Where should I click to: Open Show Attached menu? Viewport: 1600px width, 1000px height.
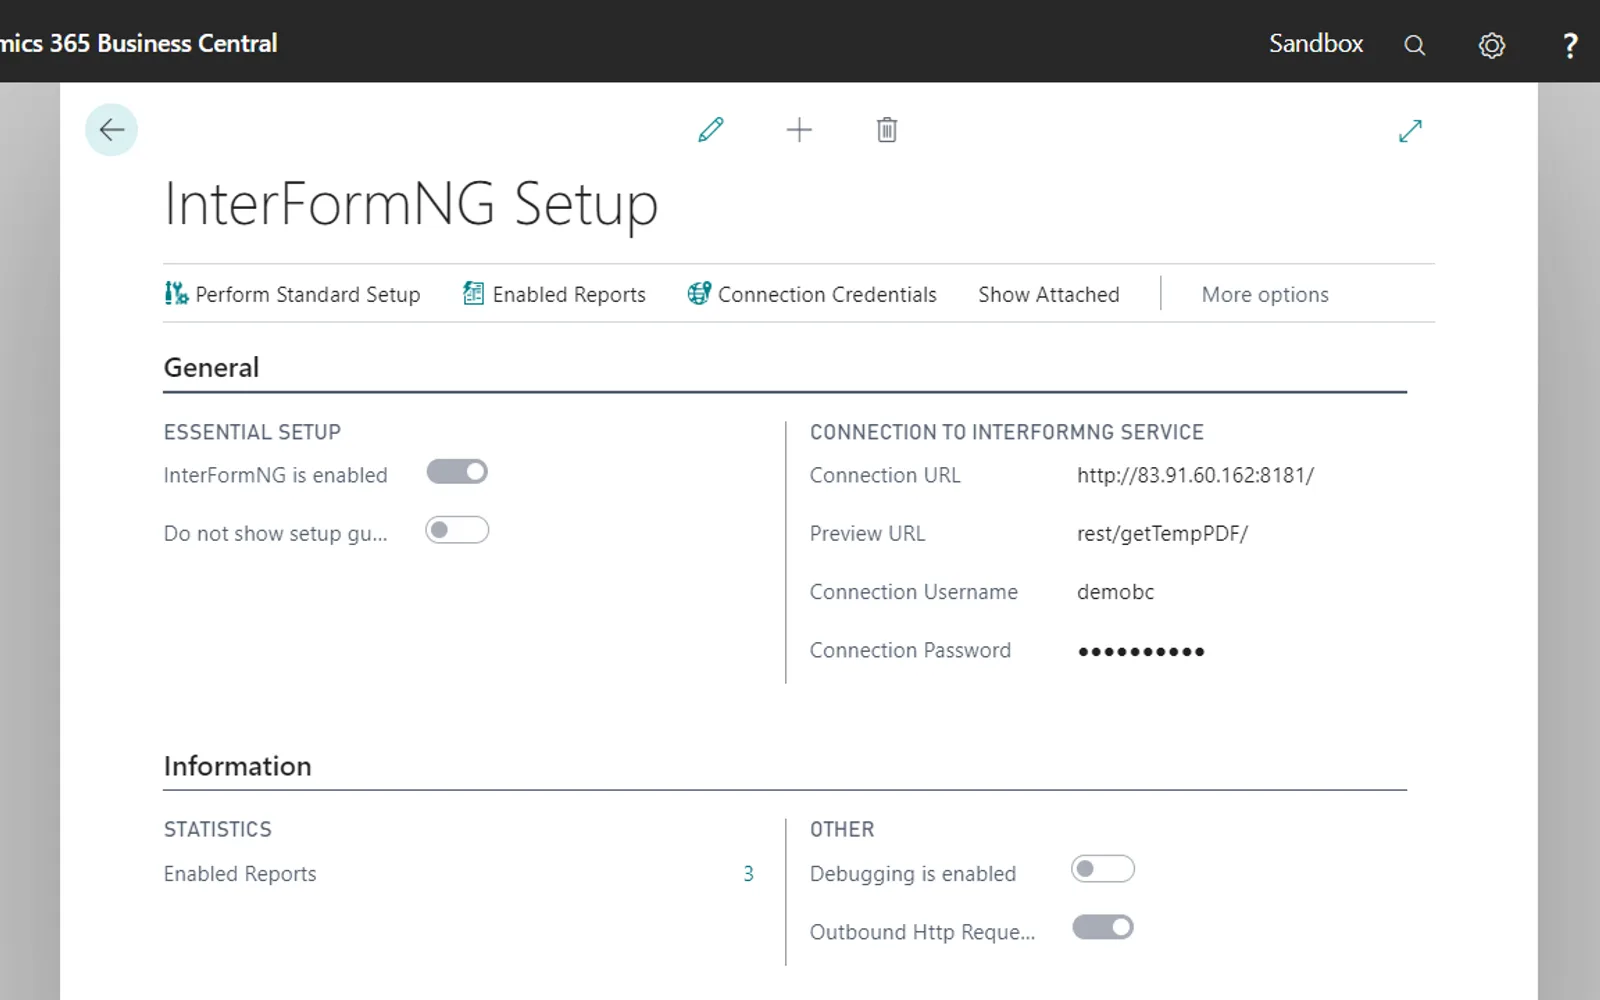click(1049, 294)
